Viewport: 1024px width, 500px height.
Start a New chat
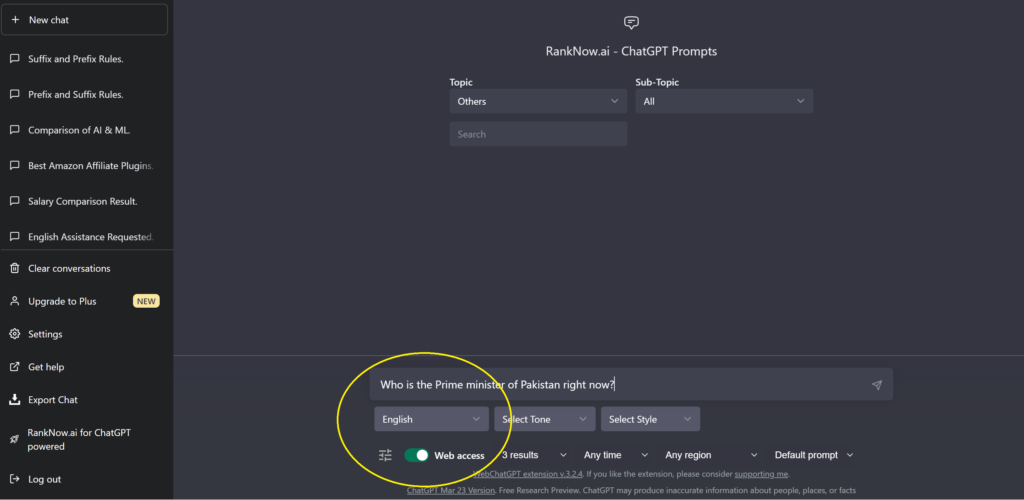tap(85, 20)
